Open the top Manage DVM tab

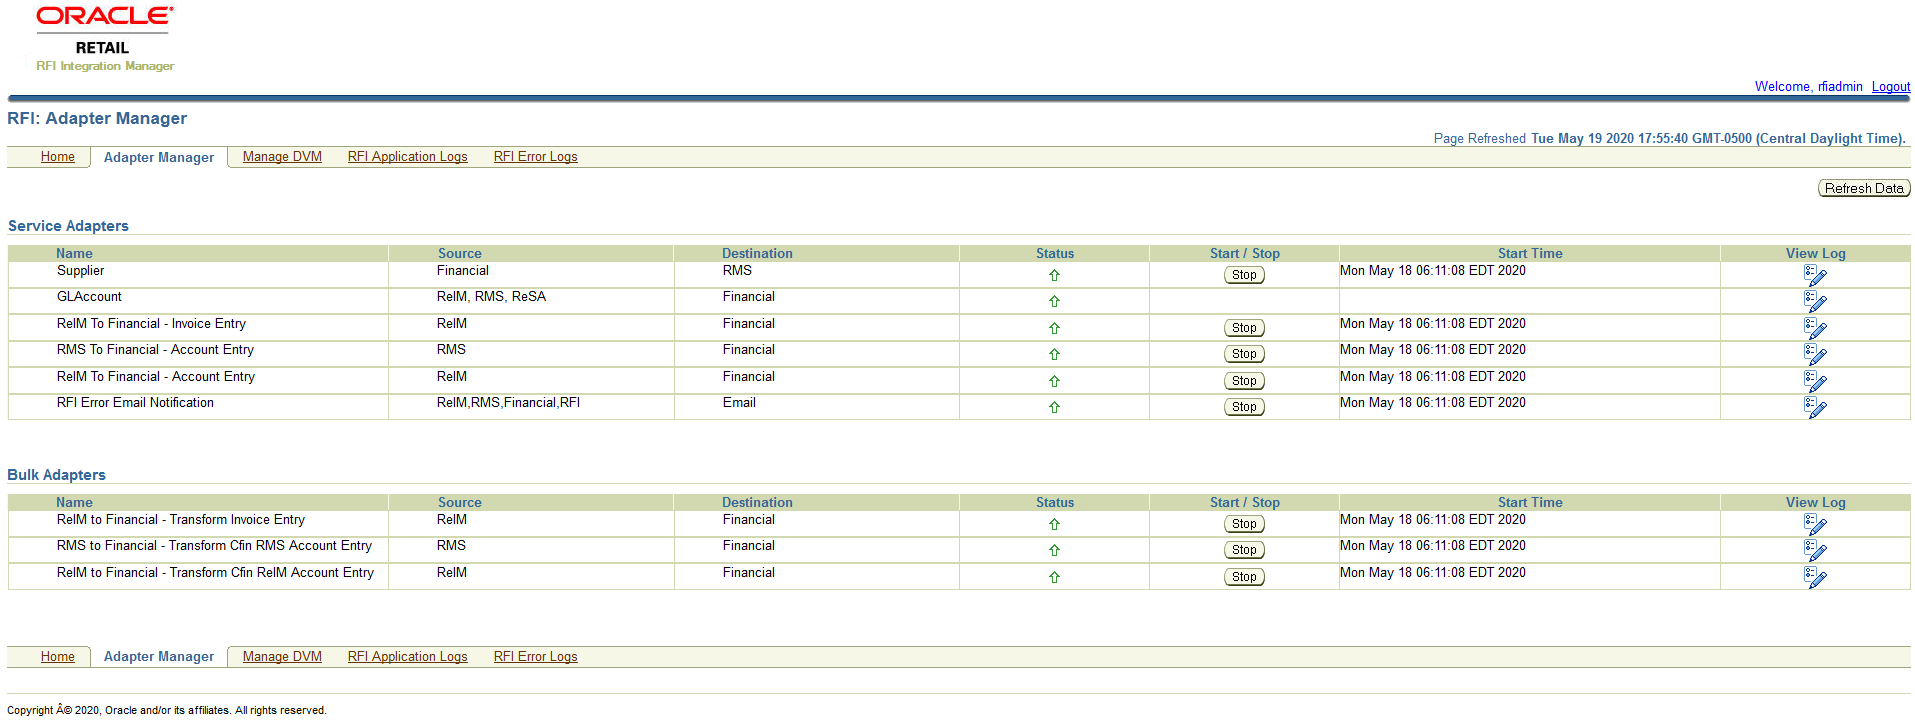(x=282, y=157)
